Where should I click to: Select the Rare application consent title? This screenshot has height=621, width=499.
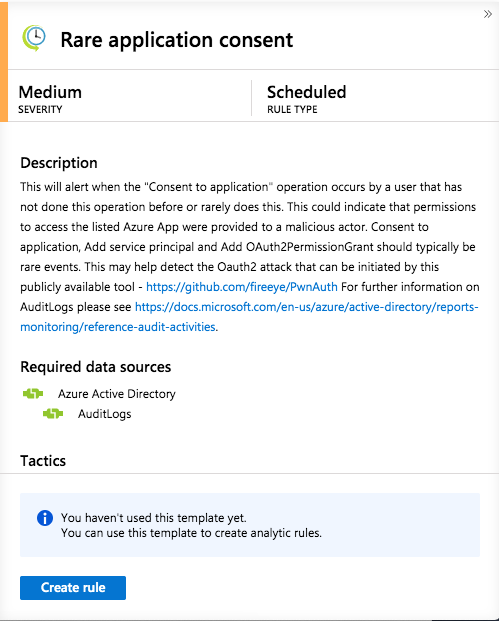click(177, 40)
